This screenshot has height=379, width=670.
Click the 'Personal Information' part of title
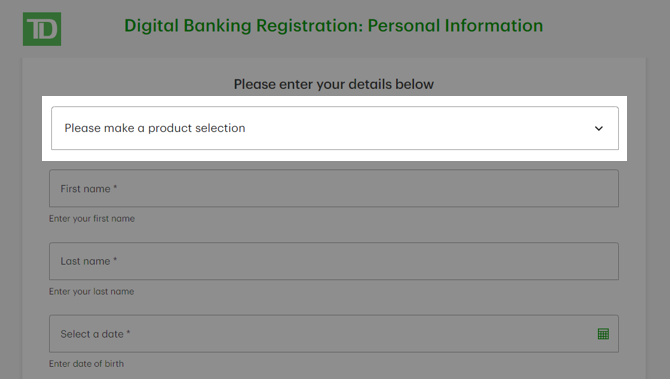click(455, 26)
